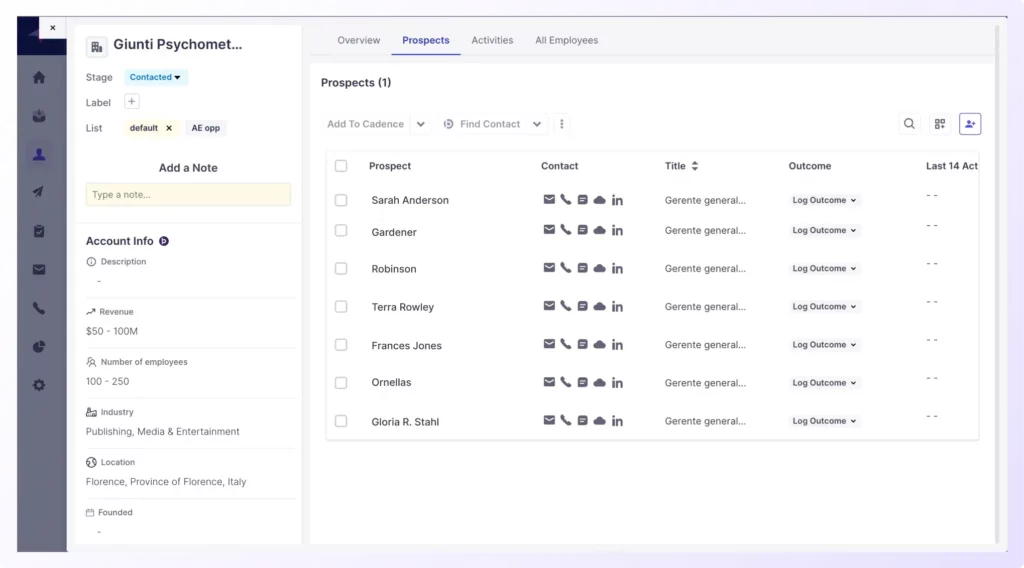The image size is (1024, 568).
Task: Open Terra Rowley prospect name
Action: click(x=402, y=307)
